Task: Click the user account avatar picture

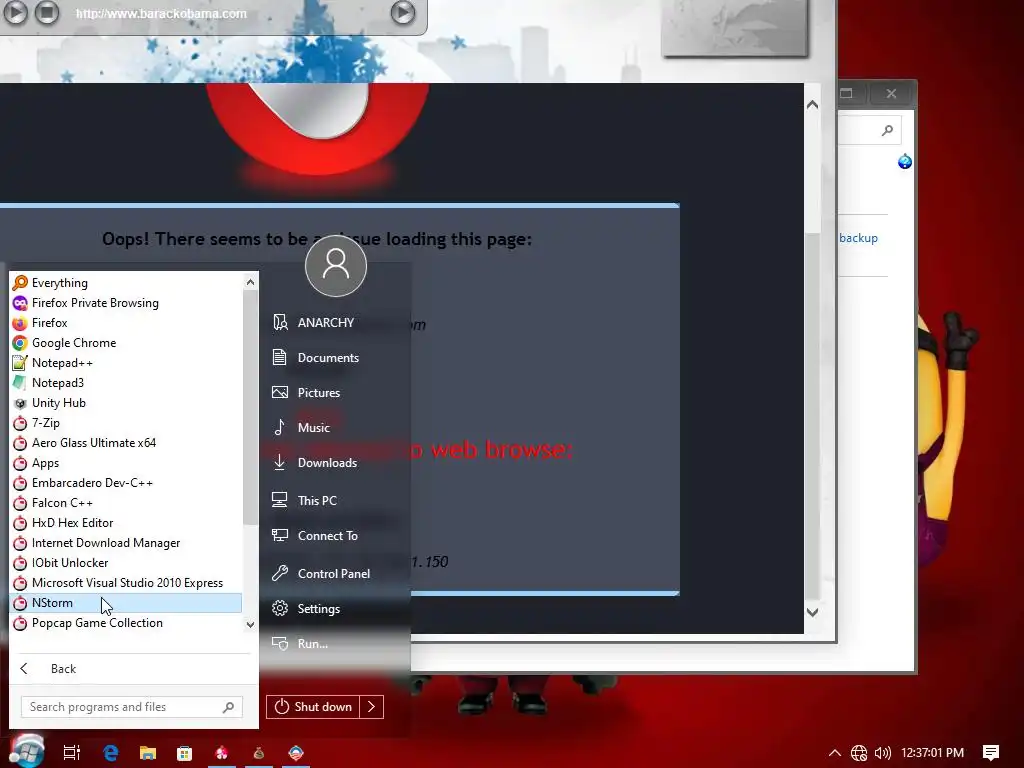Action: tap(336, 266)
